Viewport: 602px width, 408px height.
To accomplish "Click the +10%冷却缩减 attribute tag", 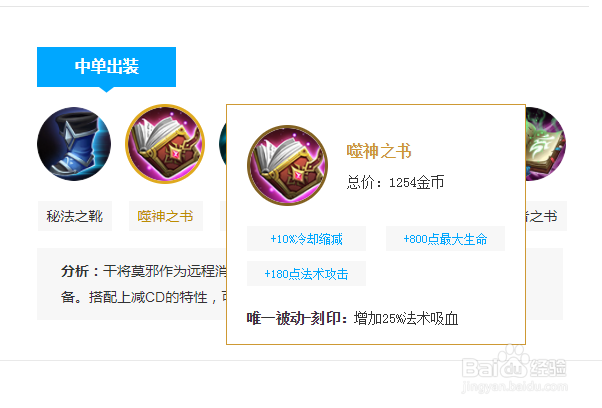I will 306,239.
